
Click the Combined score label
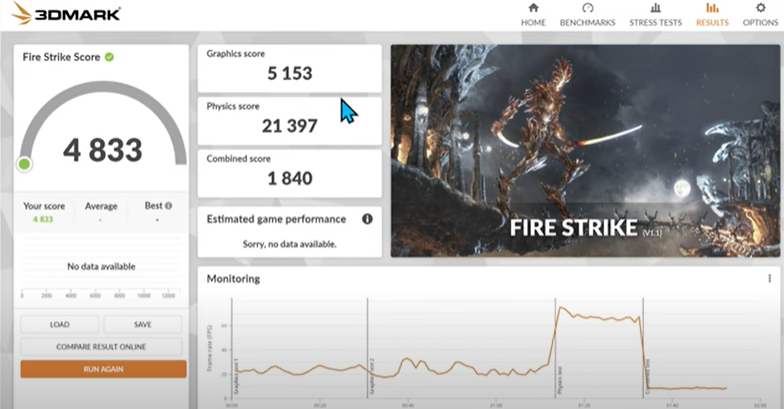coord(238,158)
